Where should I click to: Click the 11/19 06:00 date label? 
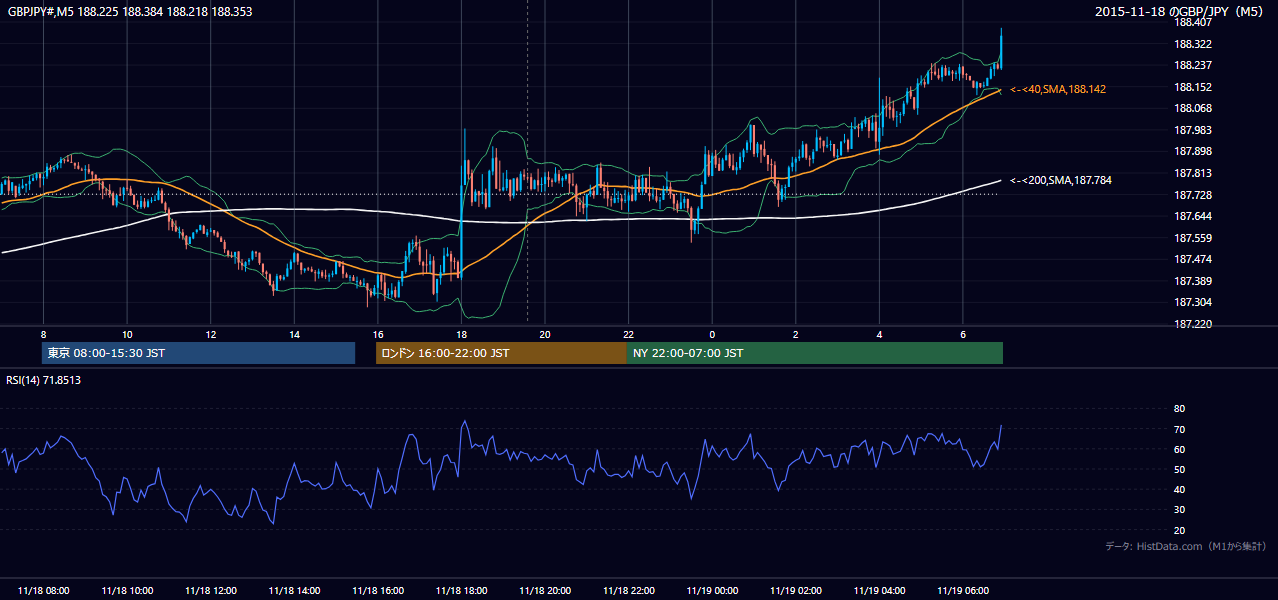tap(963, 591)
